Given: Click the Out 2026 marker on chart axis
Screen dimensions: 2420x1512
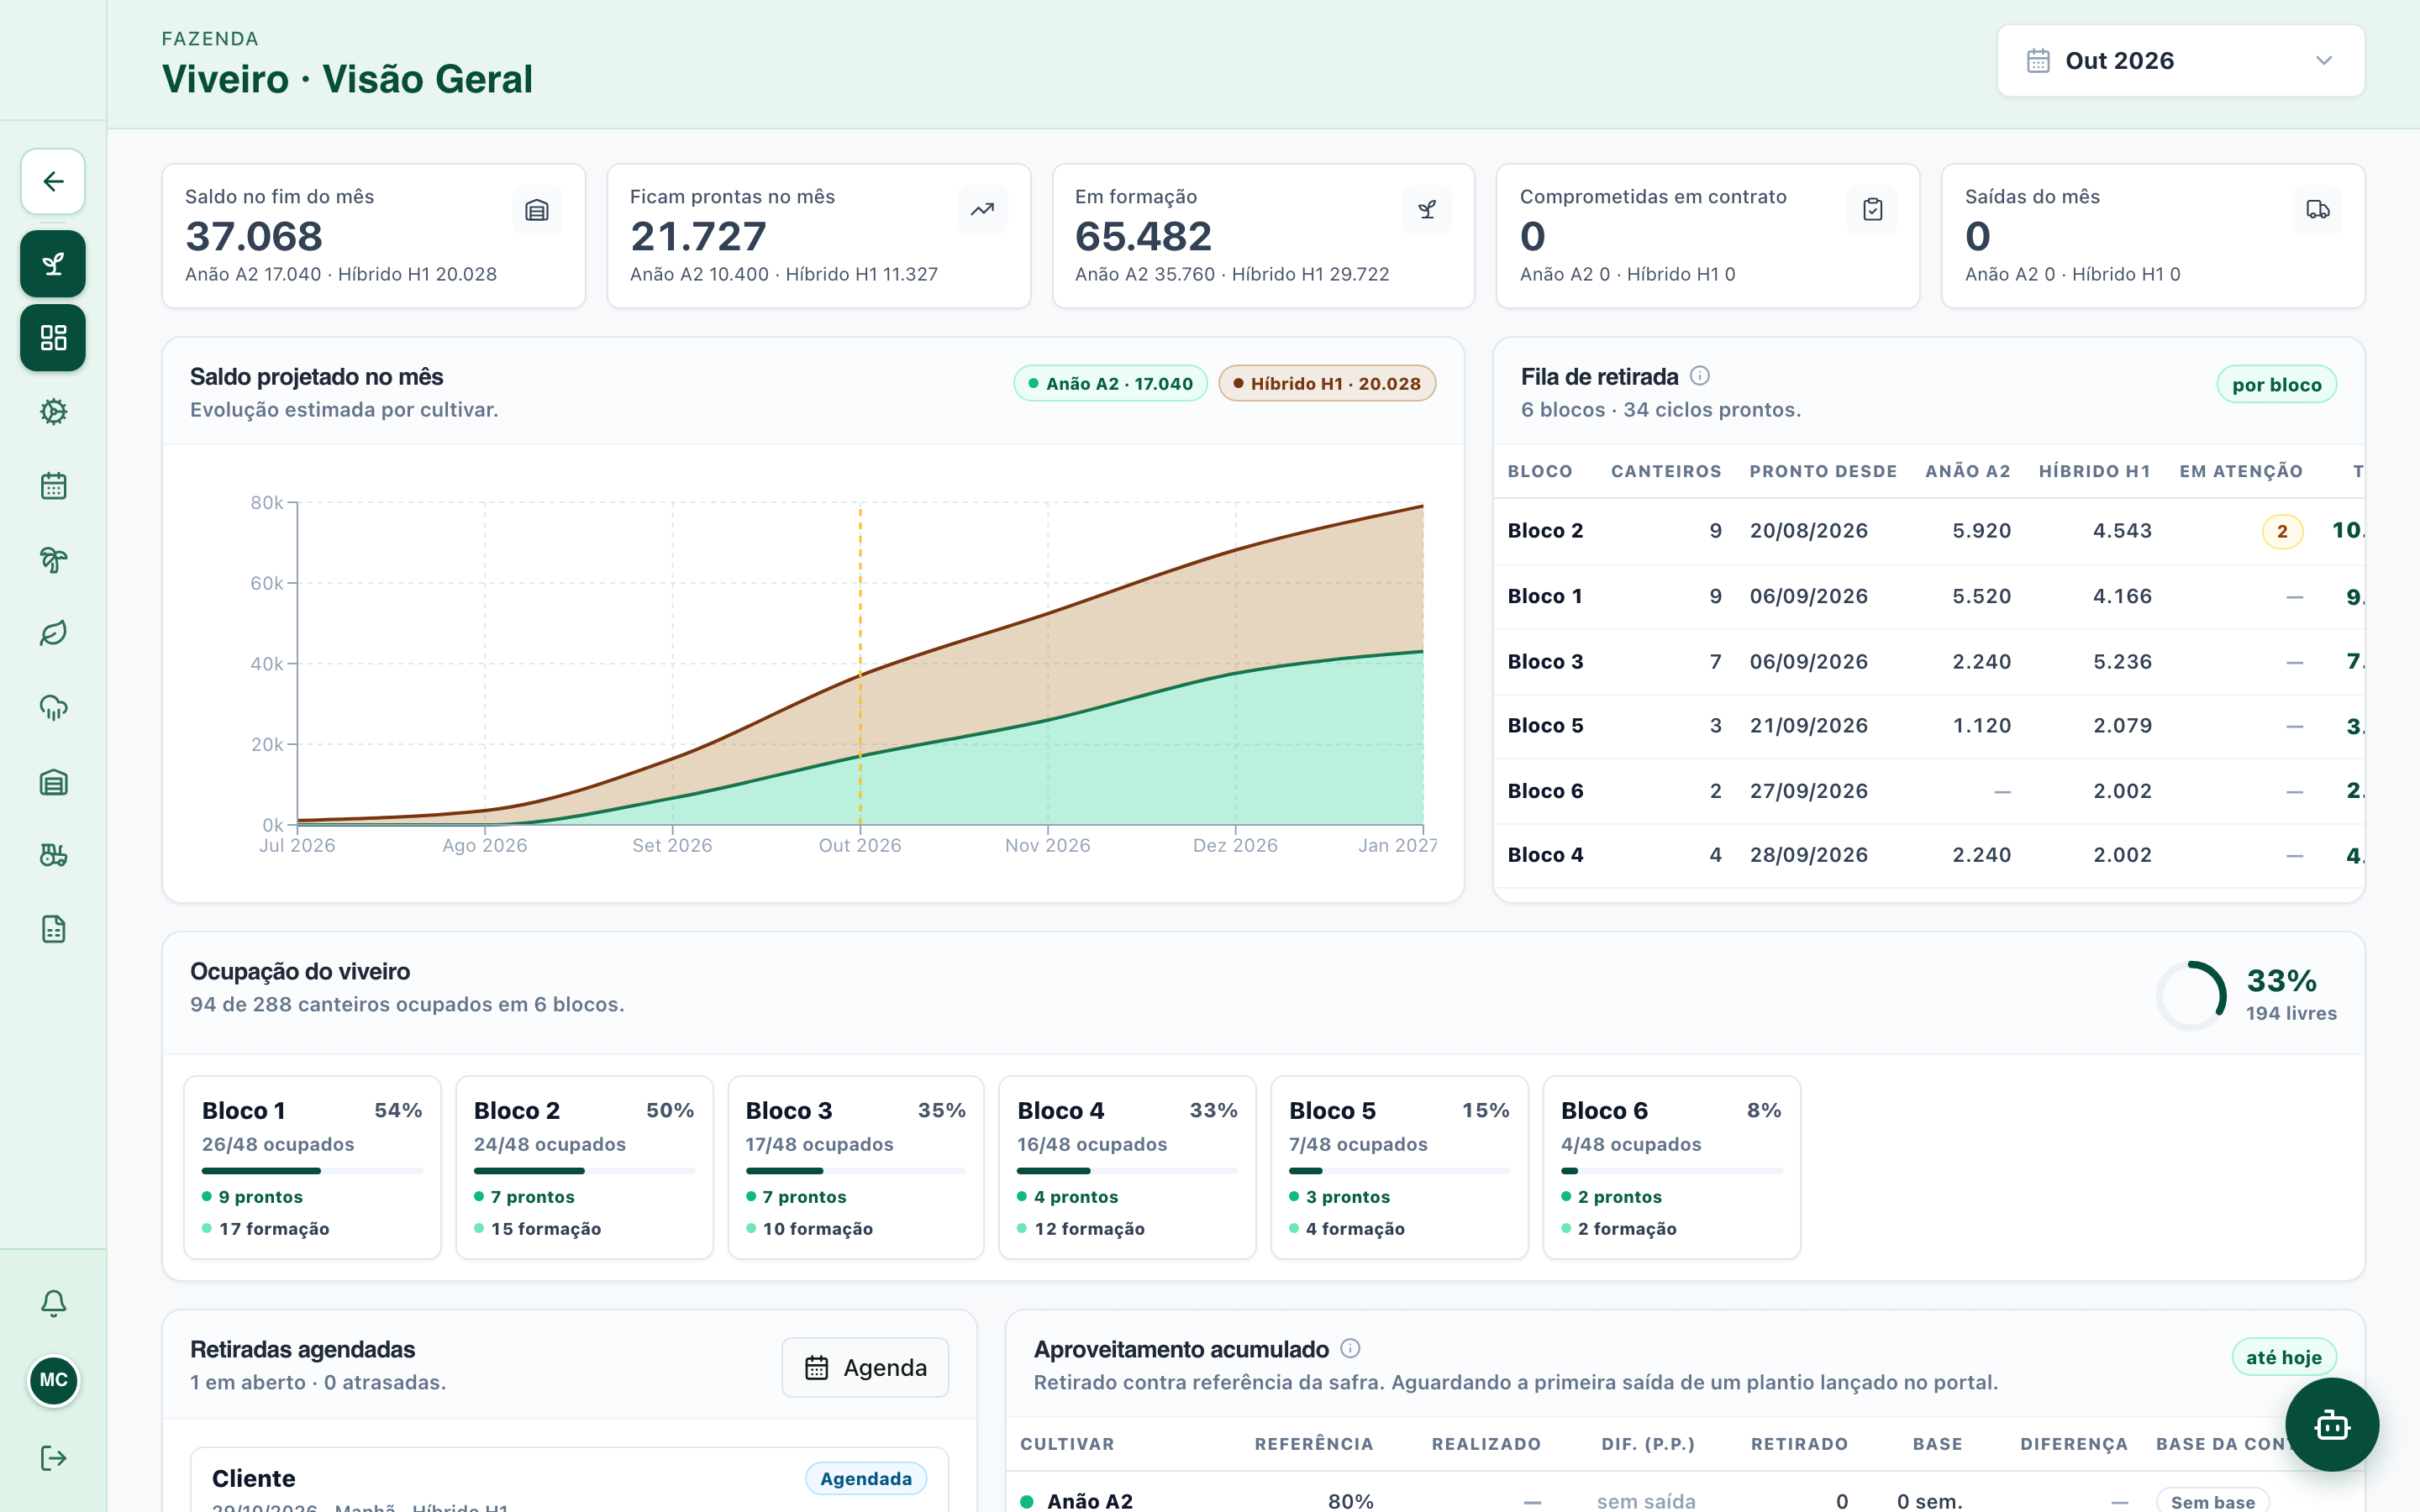Looking at the screenshot, I should 860,845.
